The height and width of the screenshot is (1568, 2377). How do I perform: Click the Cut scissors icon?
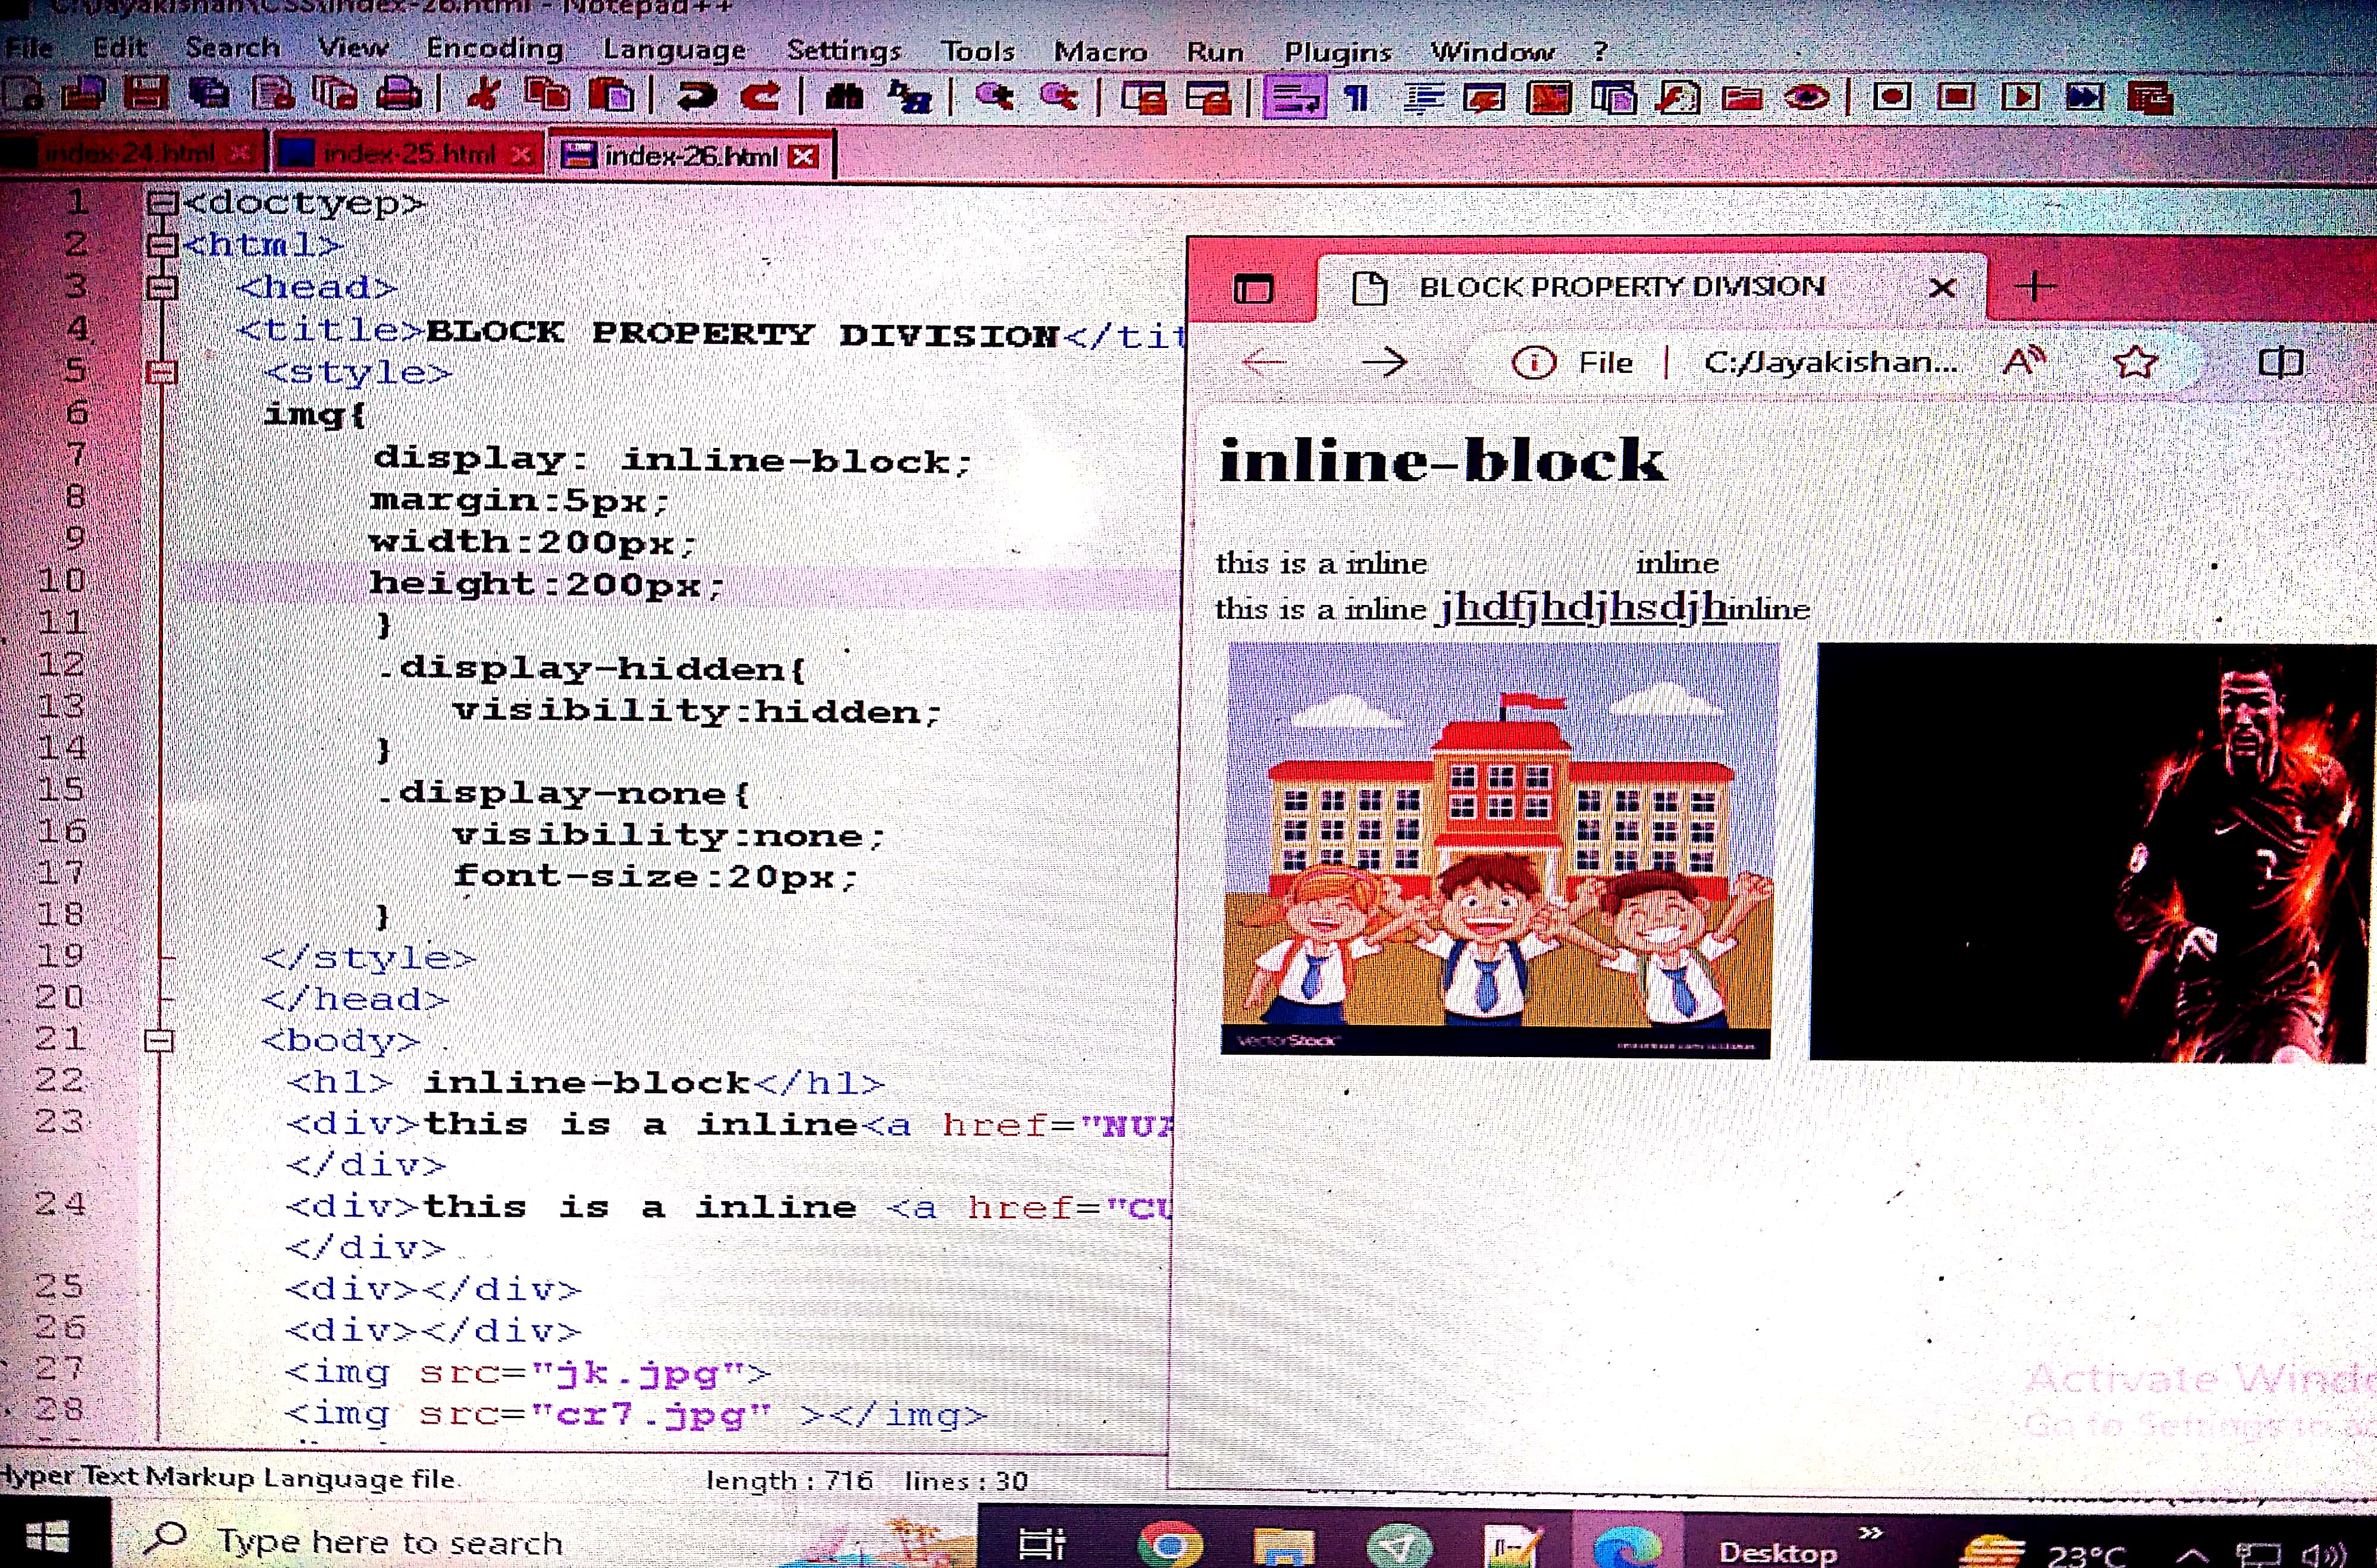coord(484,96)
